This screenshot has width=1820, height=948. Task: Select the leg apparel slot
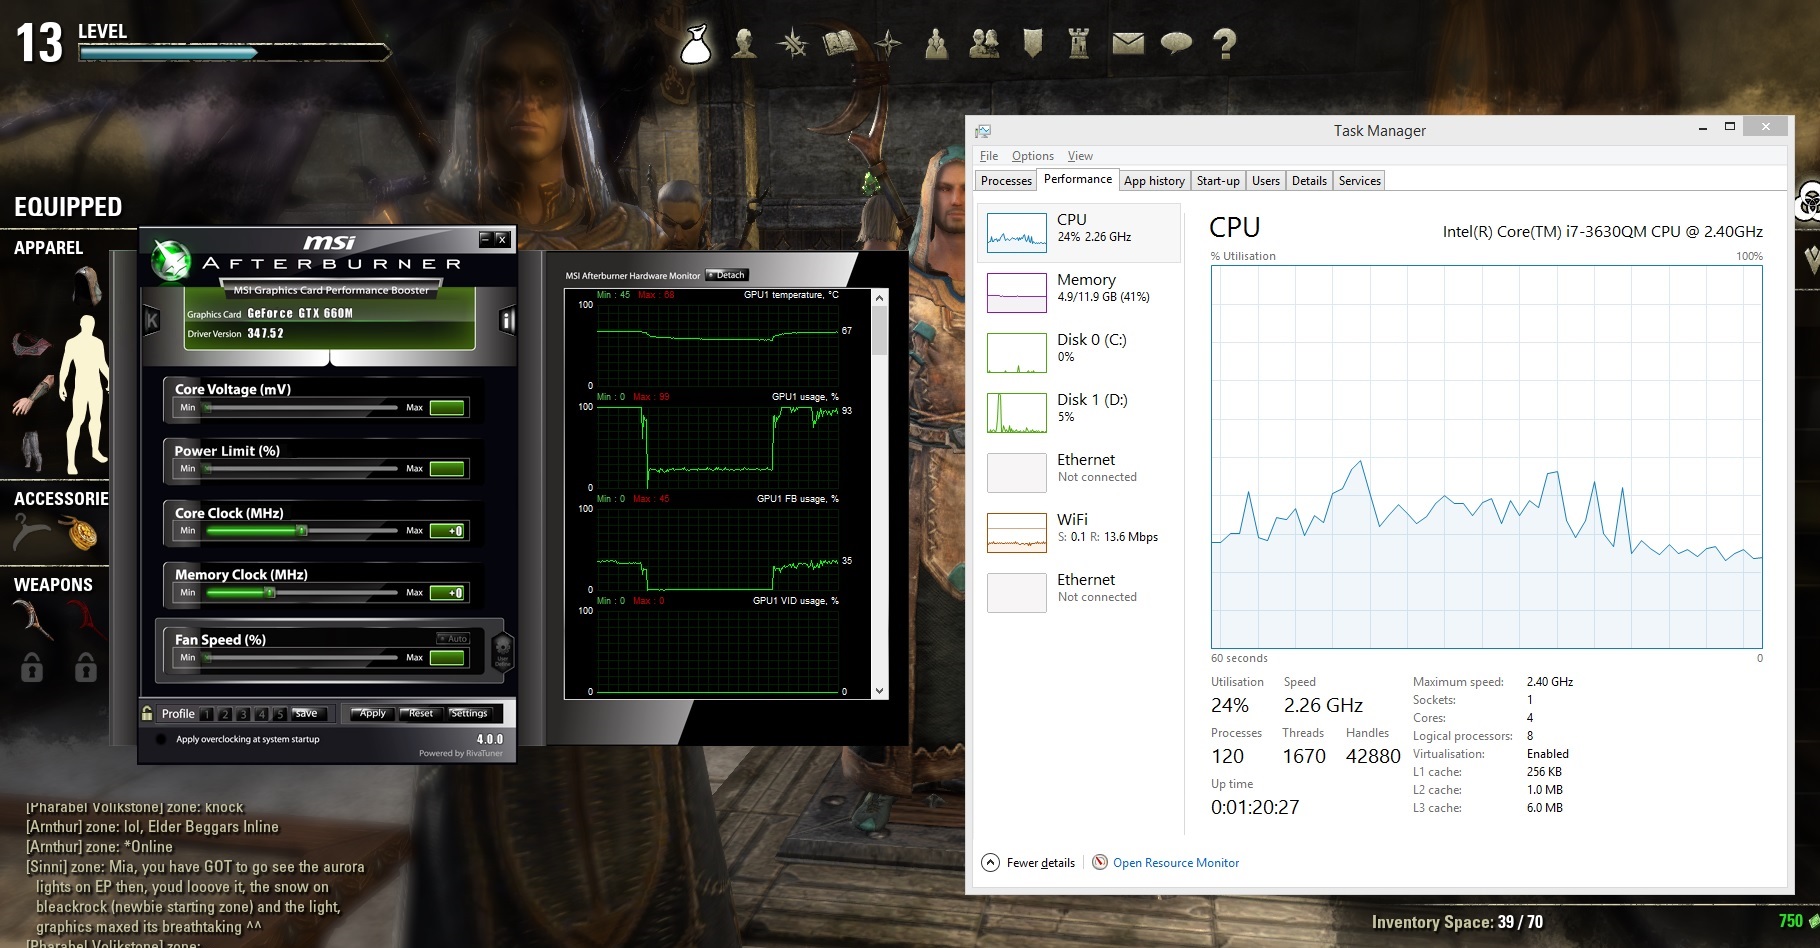click(32, 451)
